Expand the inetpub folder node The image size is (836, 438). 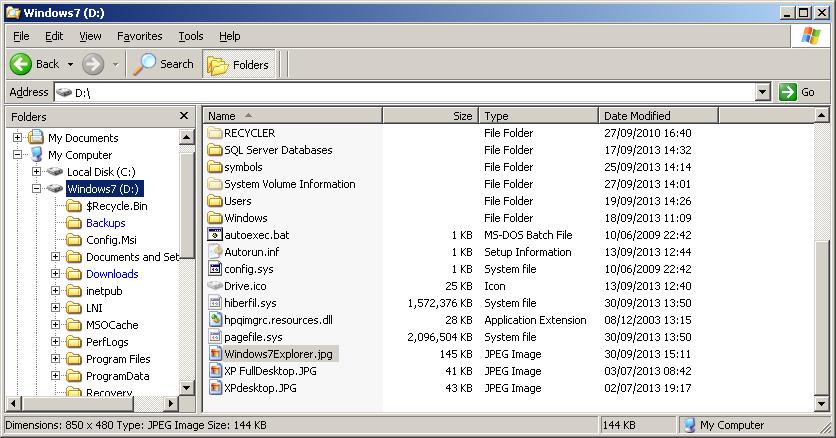55,290
